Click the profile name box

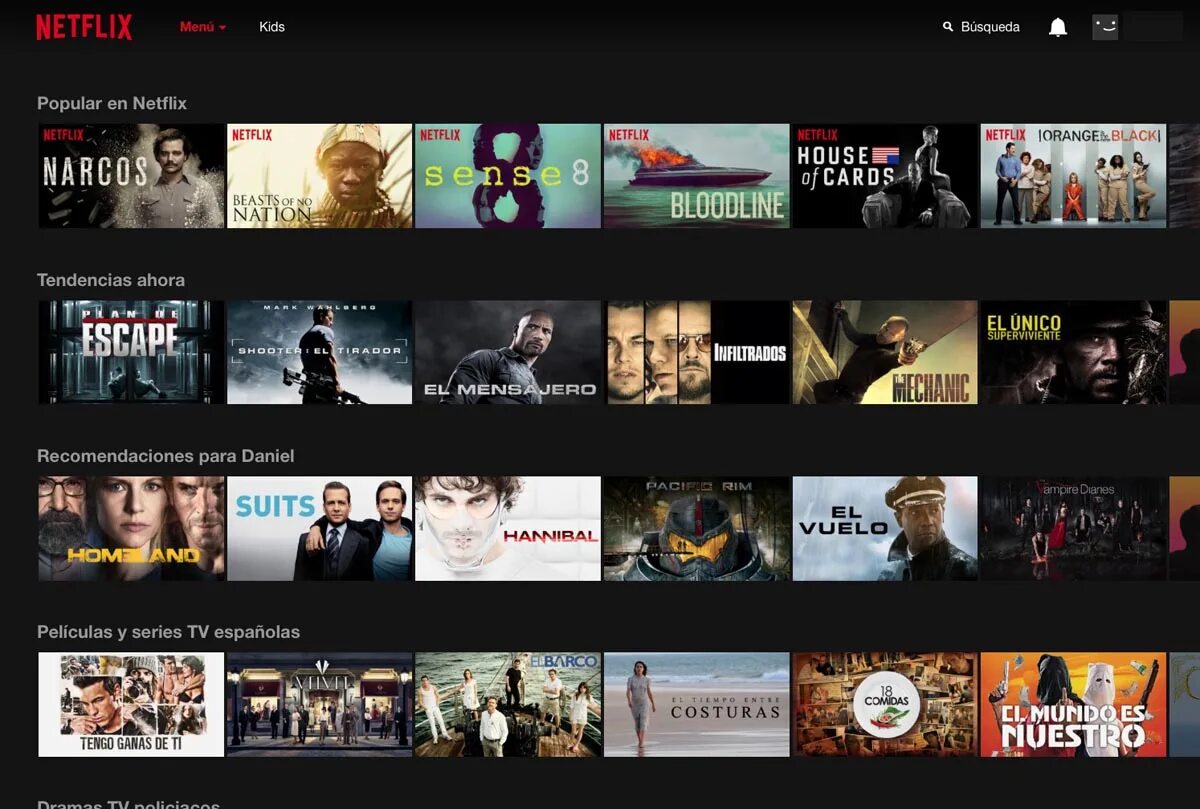tap(1153, 27)
